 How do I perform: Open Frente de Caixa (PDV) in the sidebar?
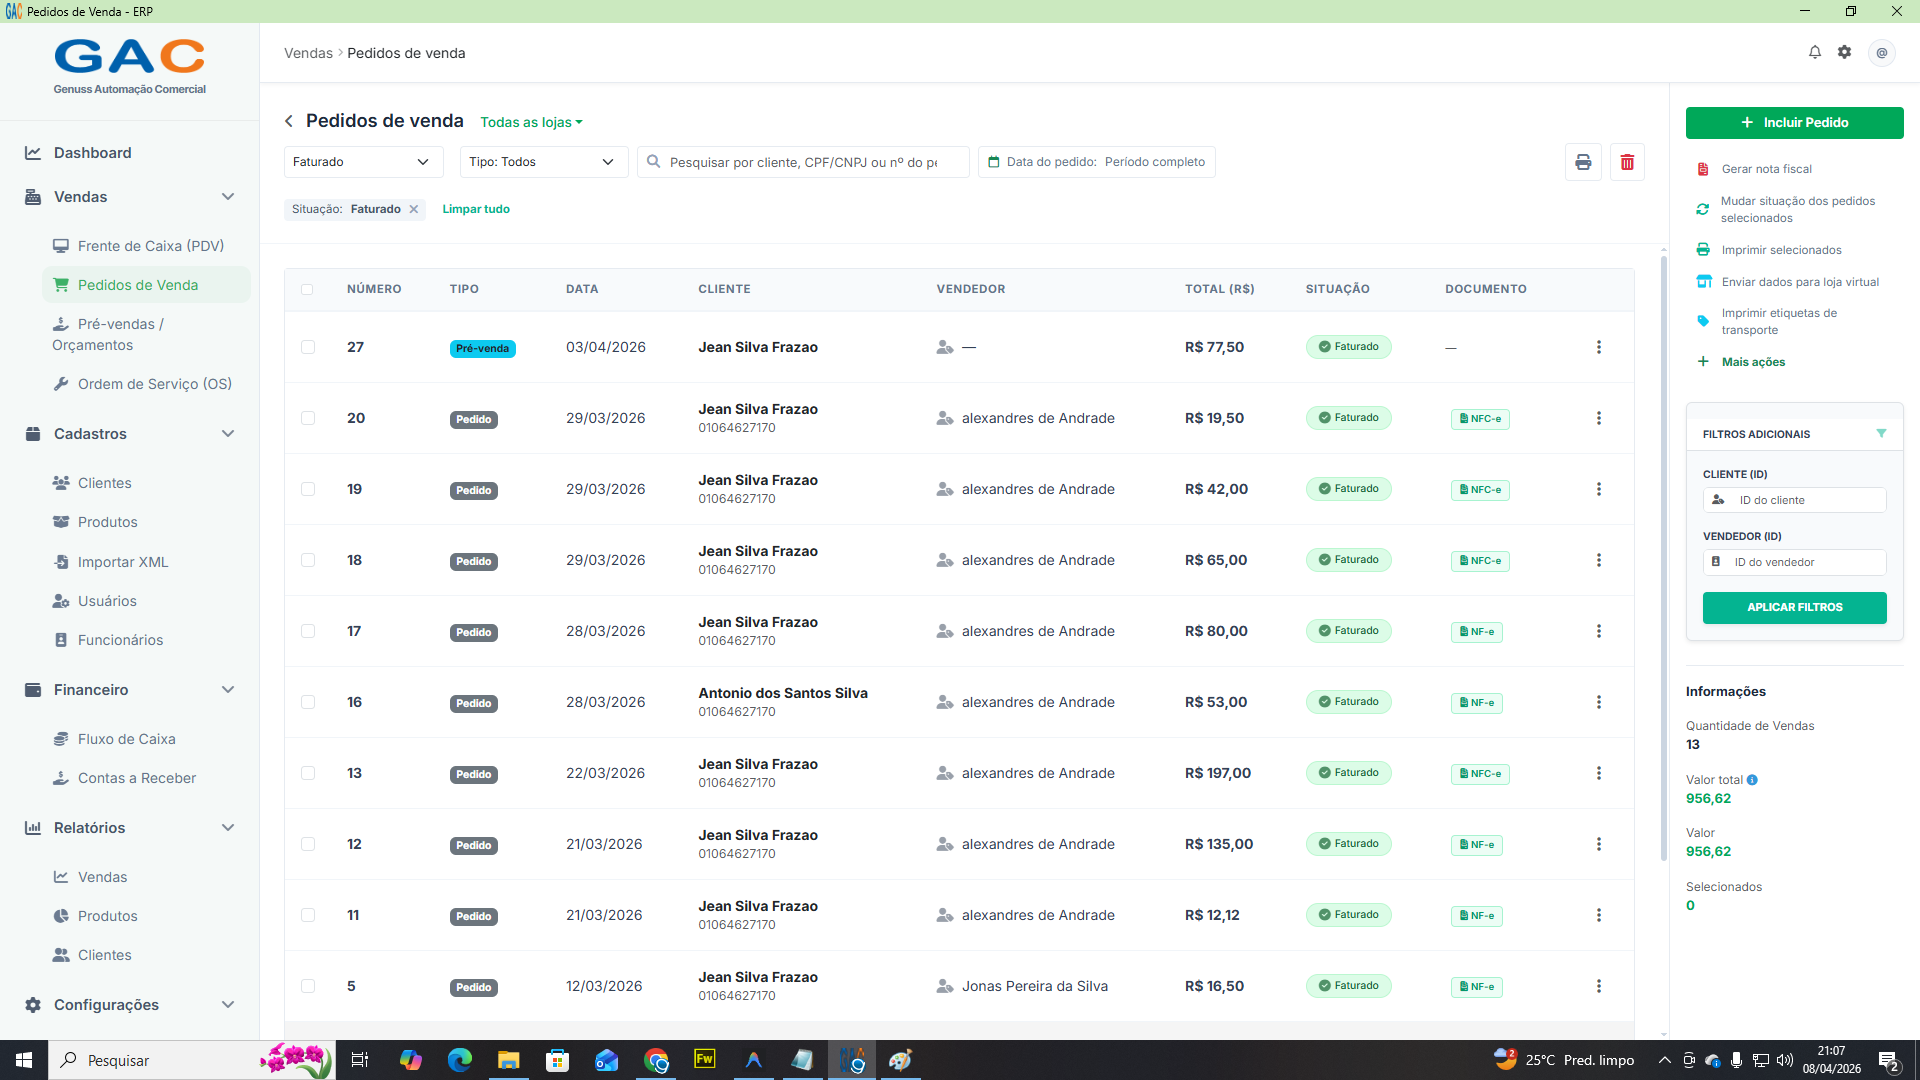point(151,246)
